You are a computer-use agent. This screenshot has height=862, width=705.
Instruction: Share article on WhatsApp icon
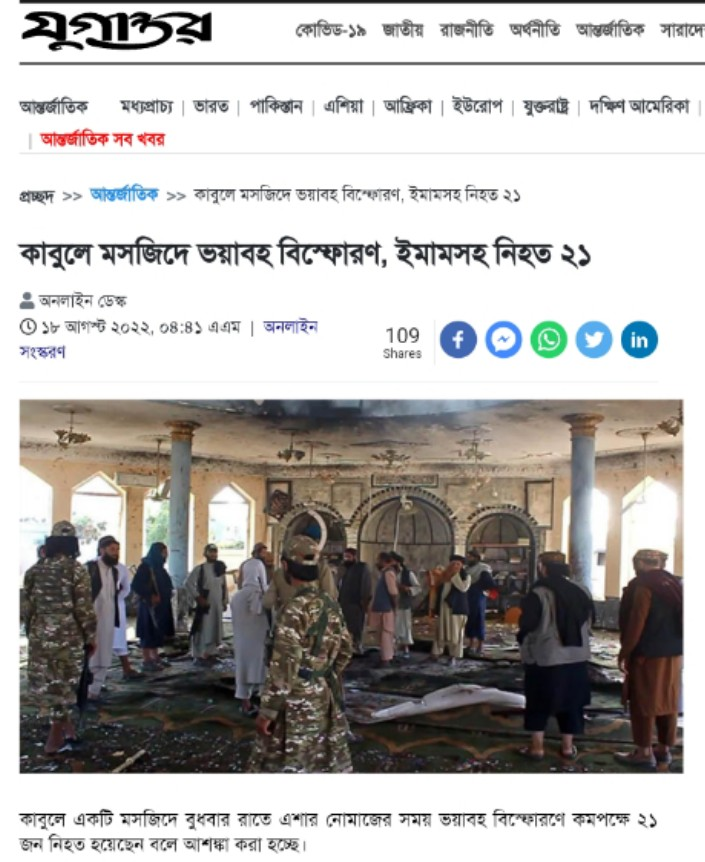549,340
